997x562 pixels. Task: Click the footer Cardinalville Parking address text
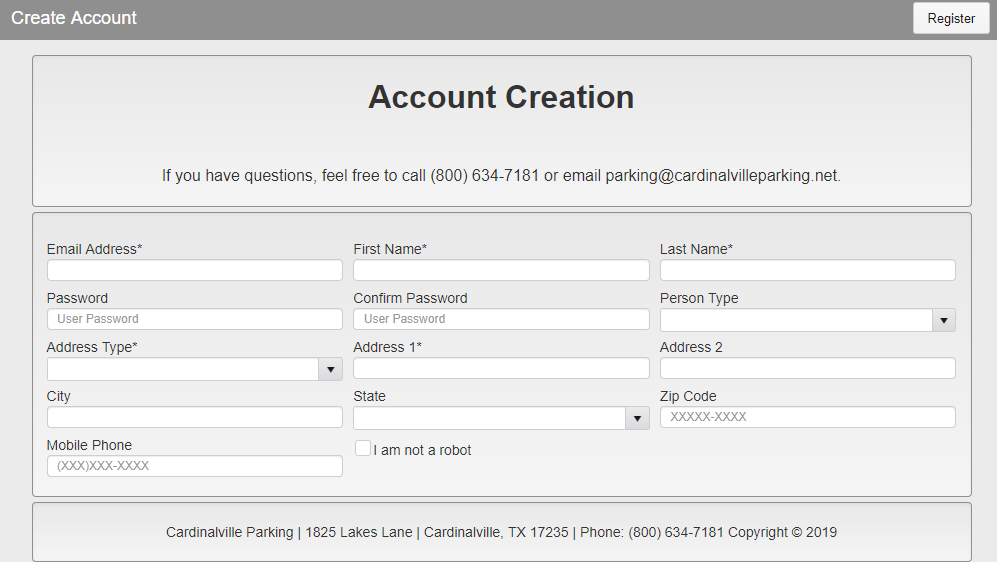click(501, 532)
